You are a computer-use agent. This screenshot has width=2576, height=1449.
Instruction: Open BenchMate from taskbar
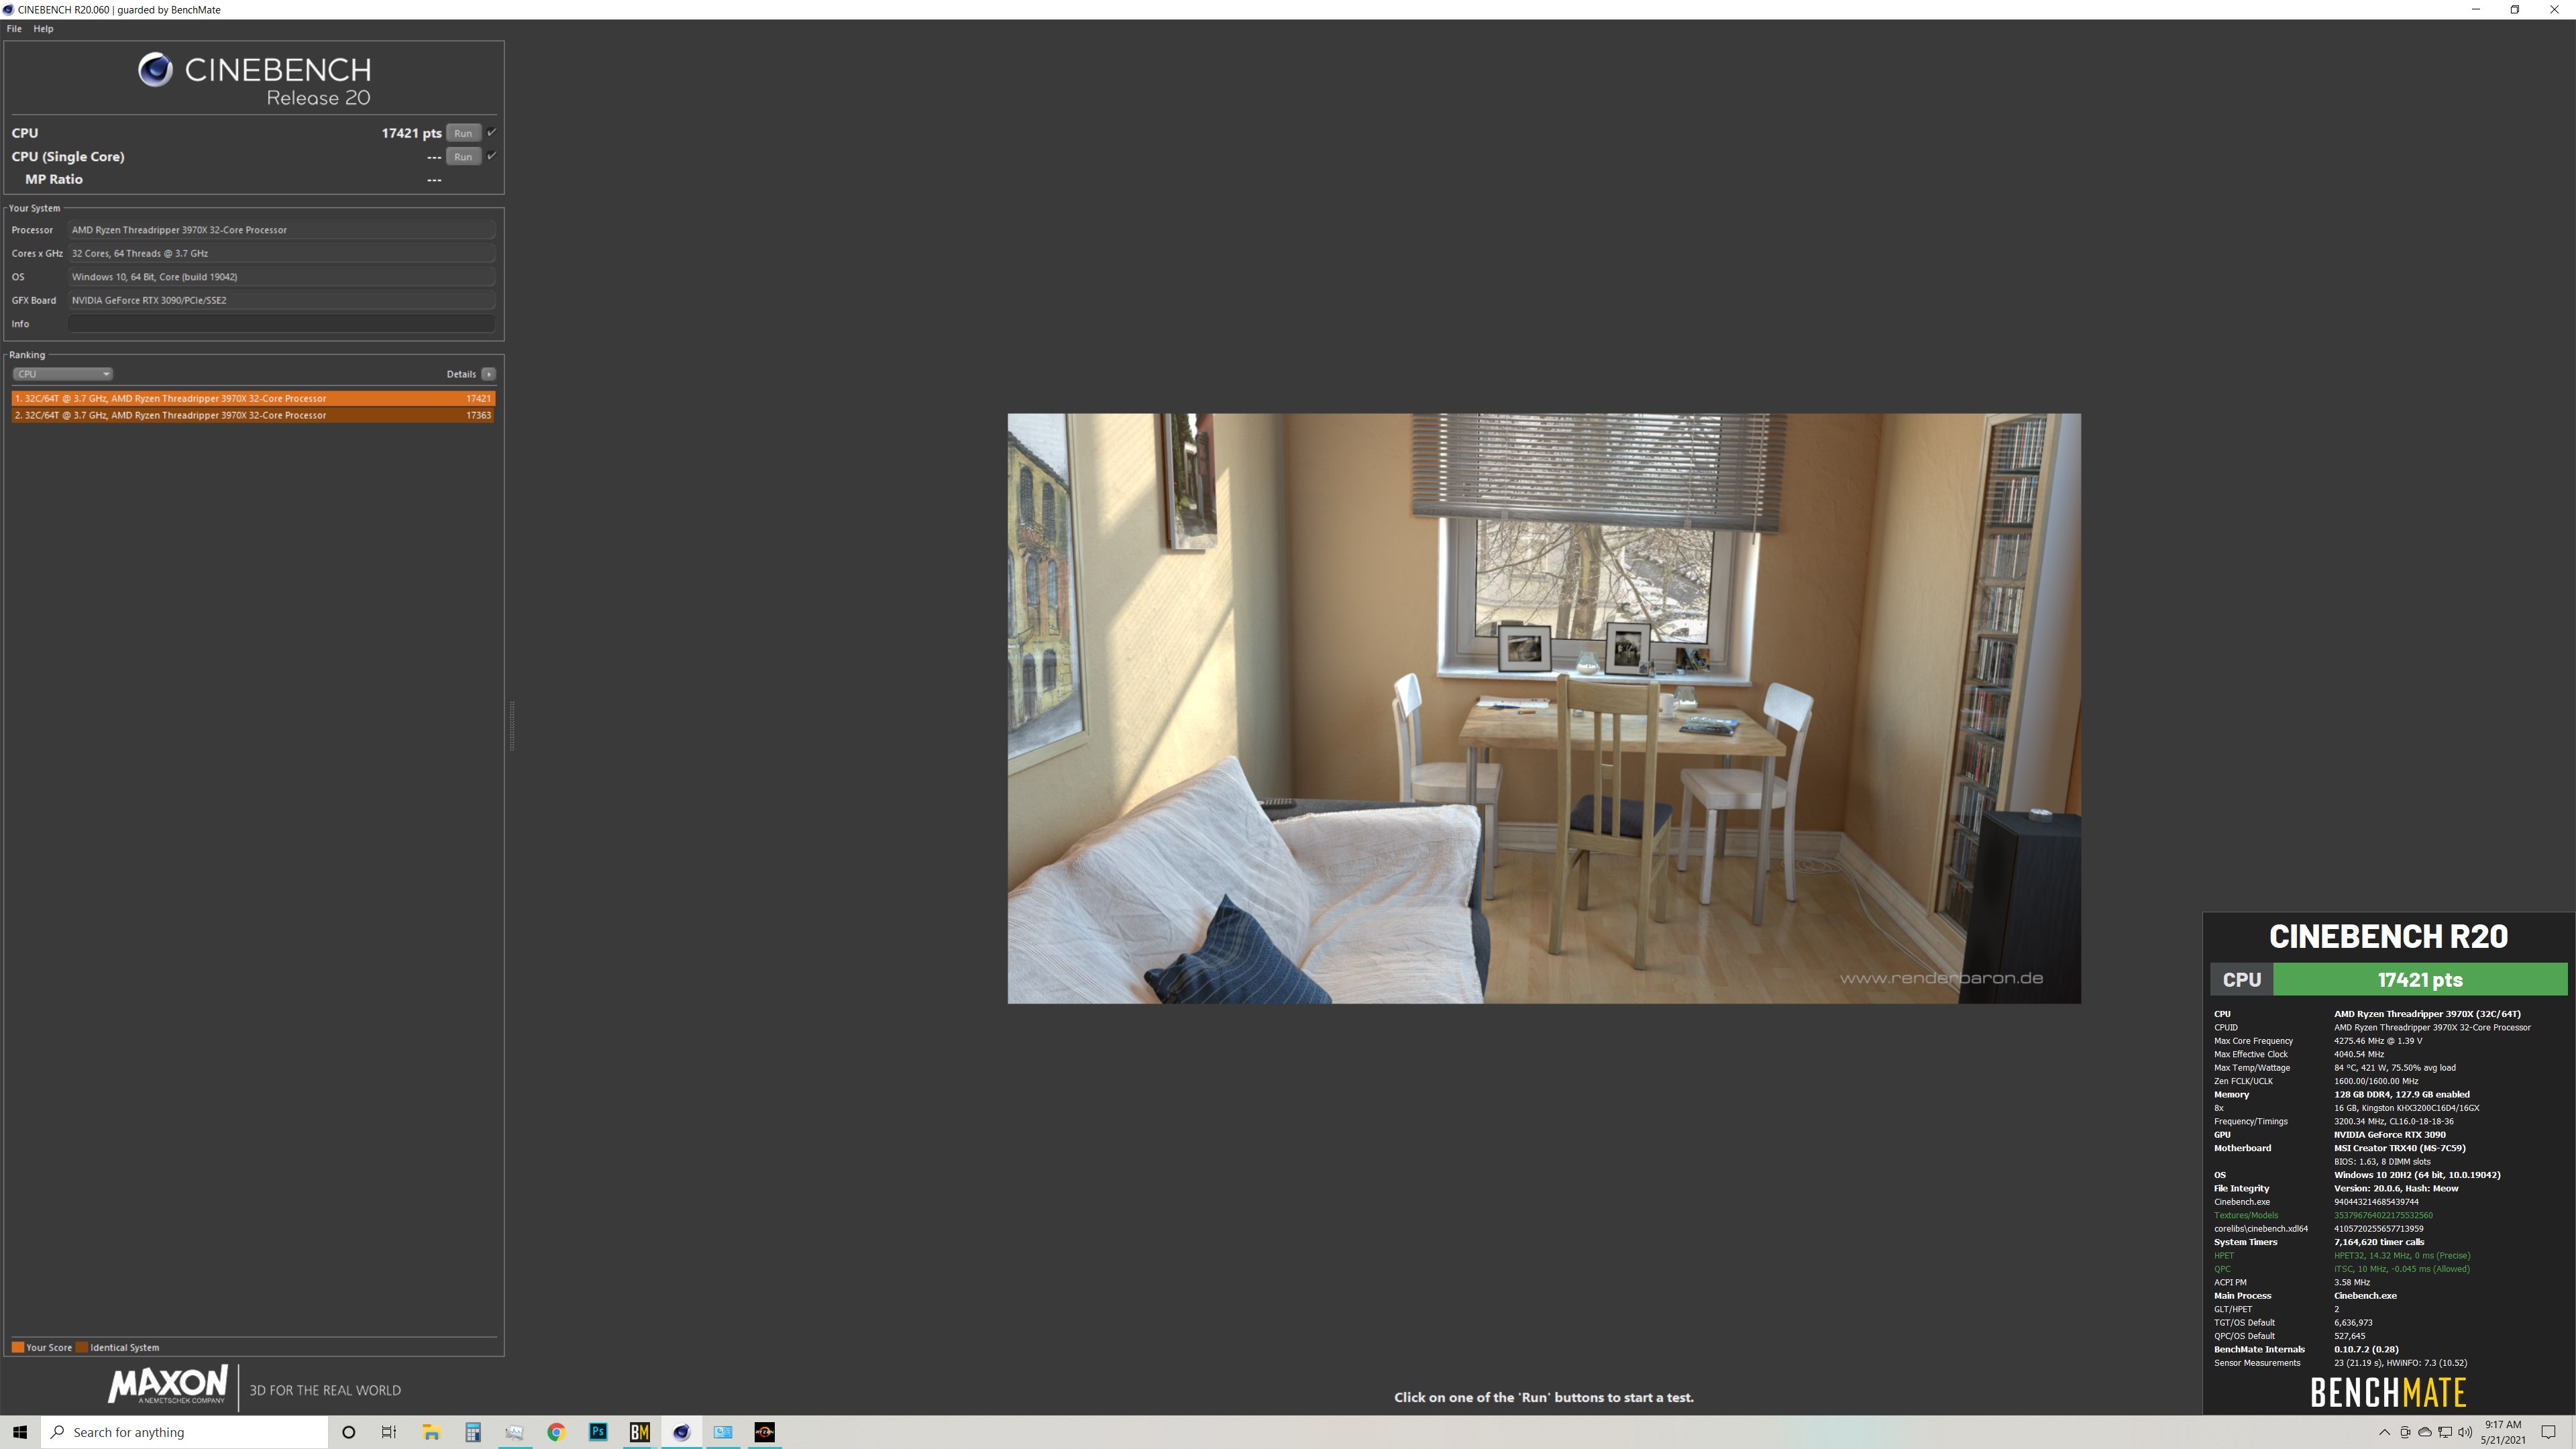point(640,1432)
